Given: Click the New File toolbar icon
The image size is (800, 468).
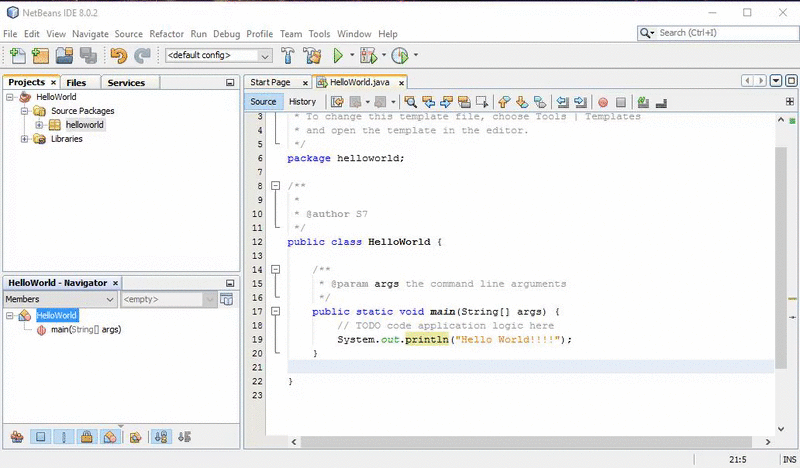Looking at the screenshot, I should [18, 55].
